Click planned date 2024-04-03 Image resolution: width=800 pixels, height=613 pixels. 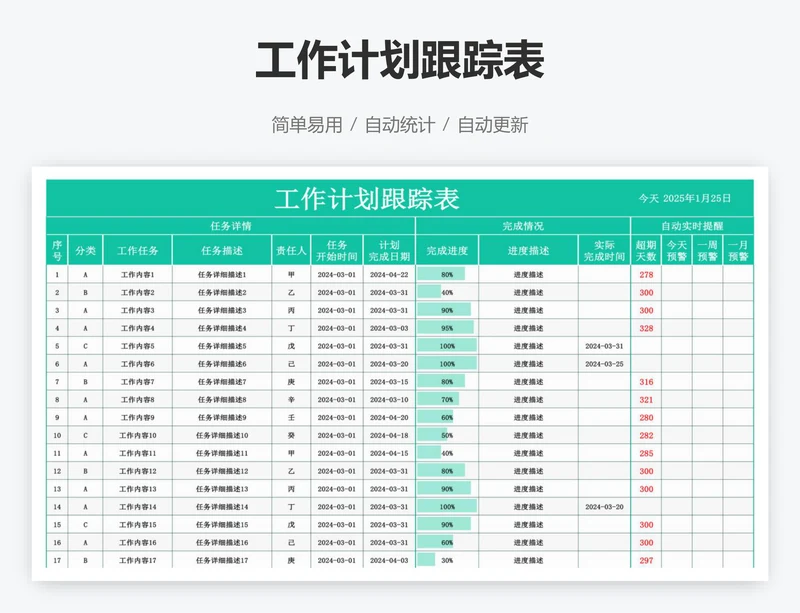pyautogui.click(x=389, y=560)
